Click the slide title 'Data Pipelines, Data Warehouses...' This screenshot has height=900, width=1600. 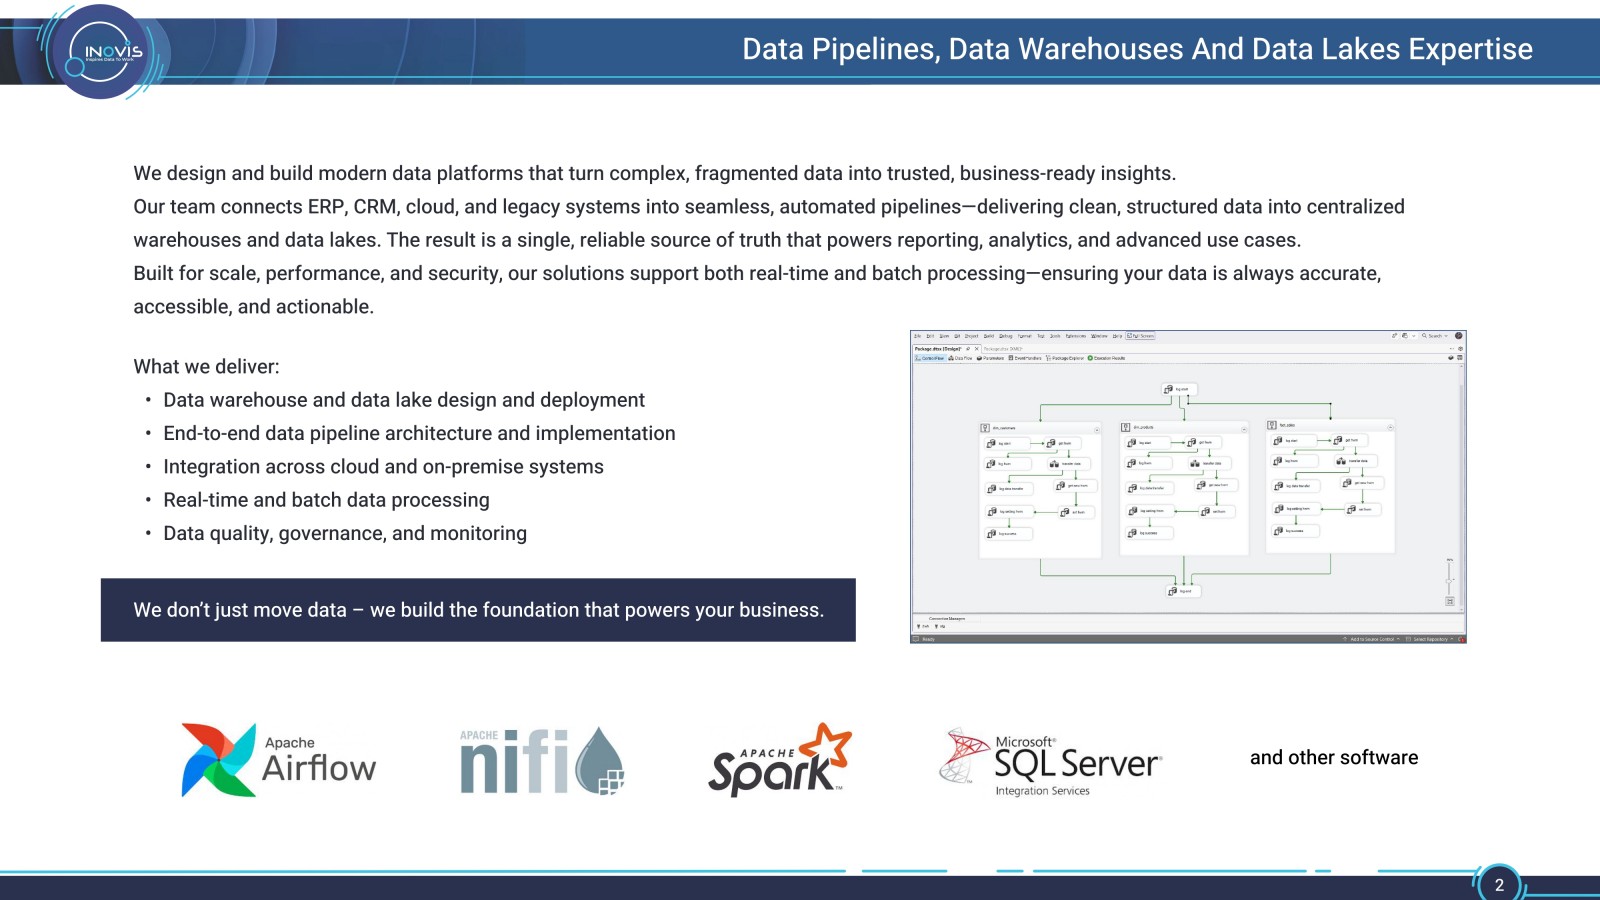click(1137, 49)
